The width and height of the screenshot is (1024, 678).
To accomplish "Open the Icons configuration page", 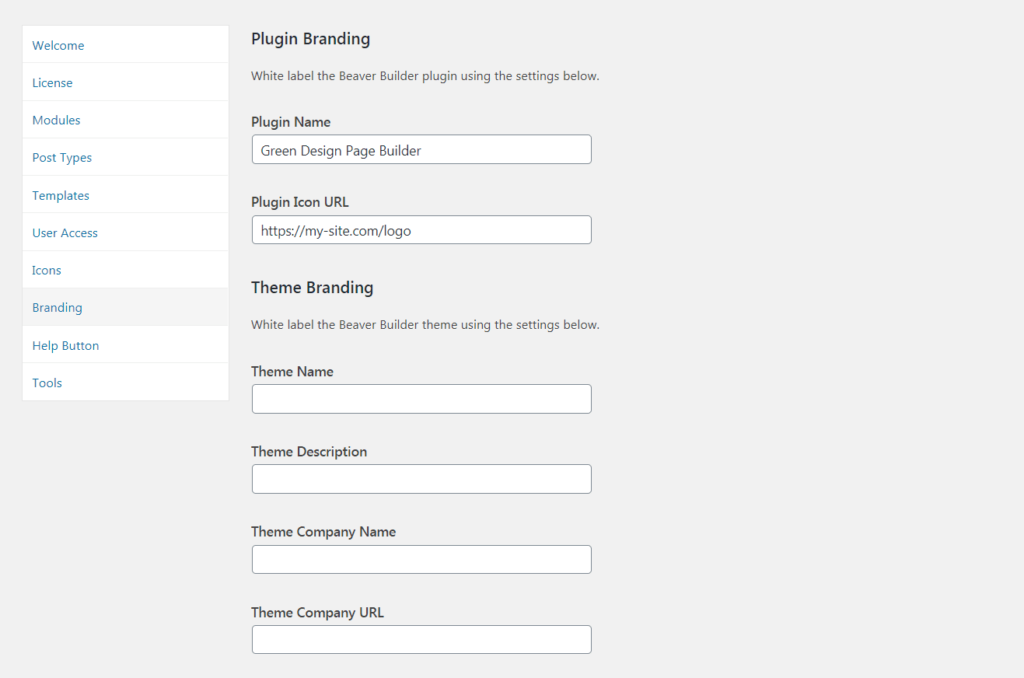I will (x=46, y=270).
